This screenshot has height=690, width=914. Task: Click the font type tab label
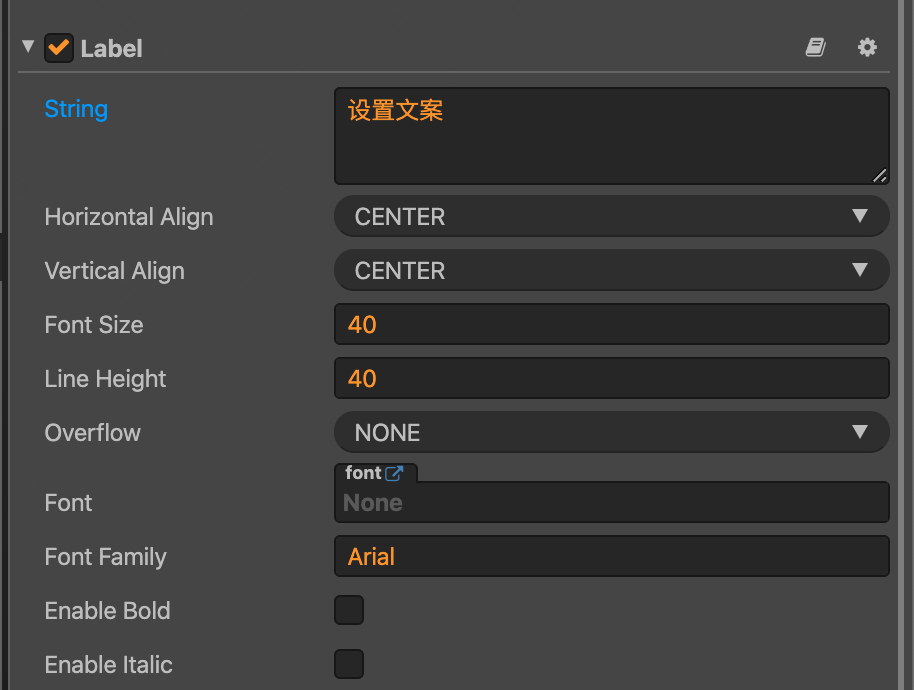coord(363,473)
